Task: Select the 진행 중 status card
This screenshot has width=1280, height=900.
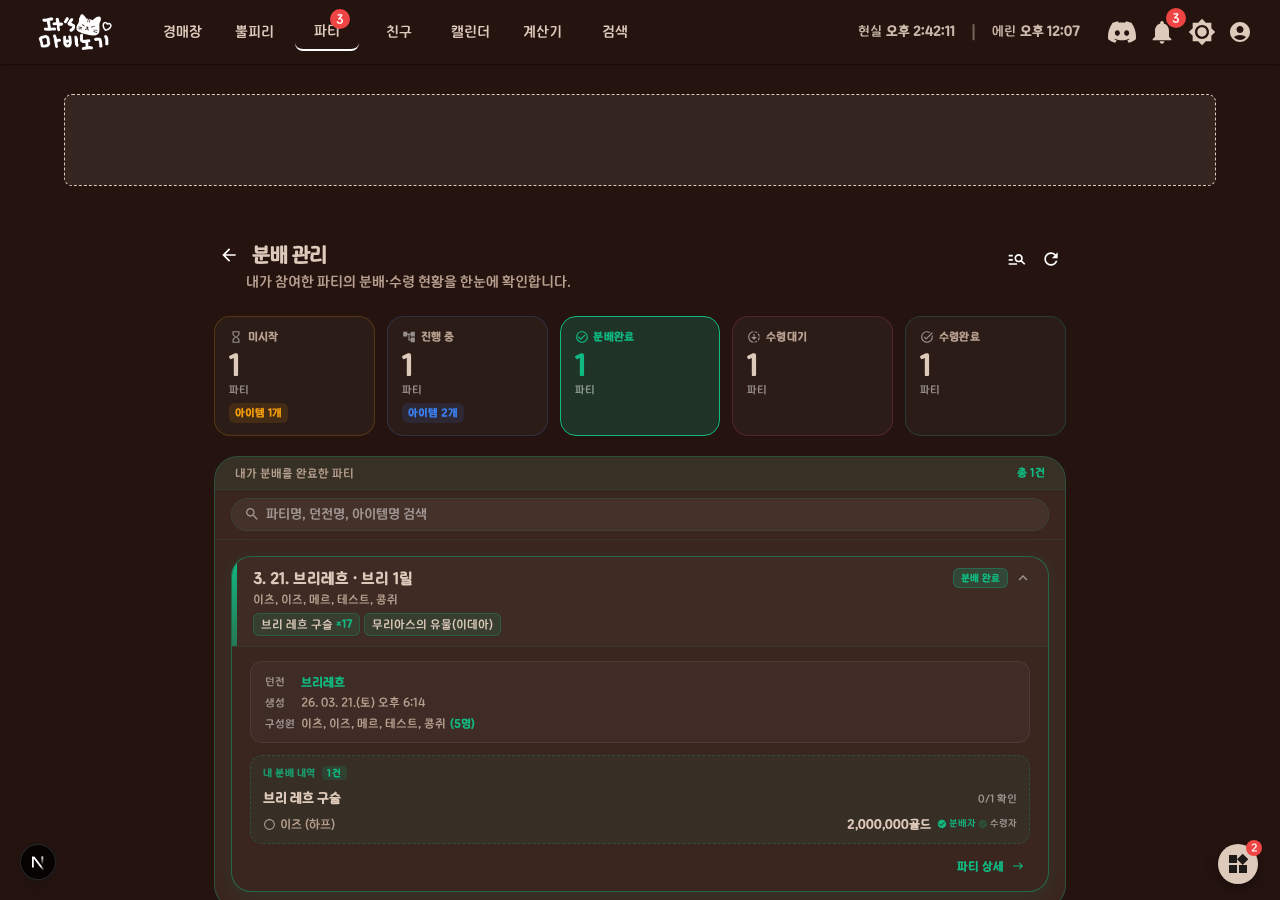Action: pyautogui.click(x=467, y=376)
